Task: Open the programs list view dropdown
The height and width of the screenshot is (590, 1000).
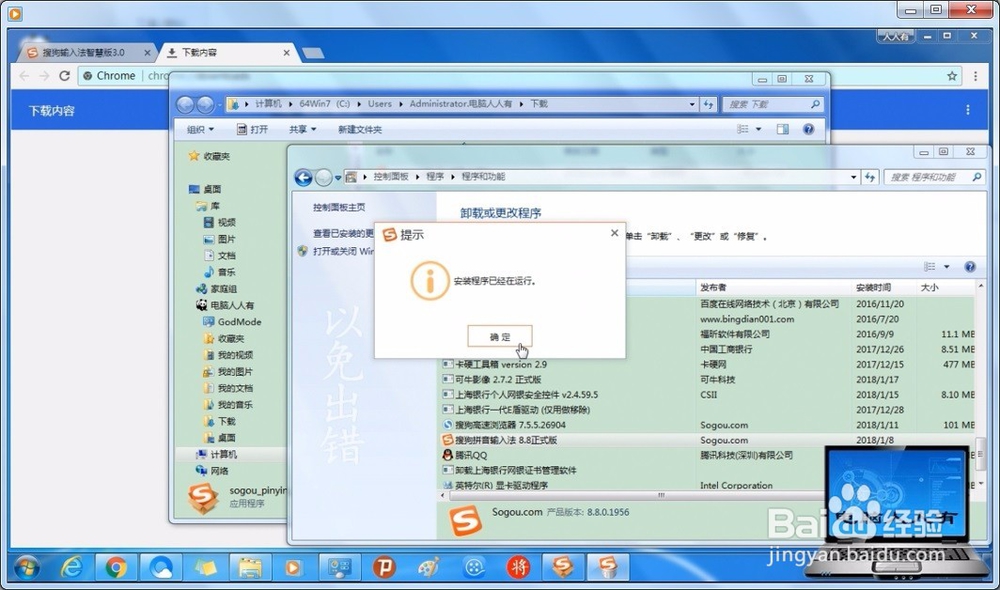Action: click(x=946, y=267)
